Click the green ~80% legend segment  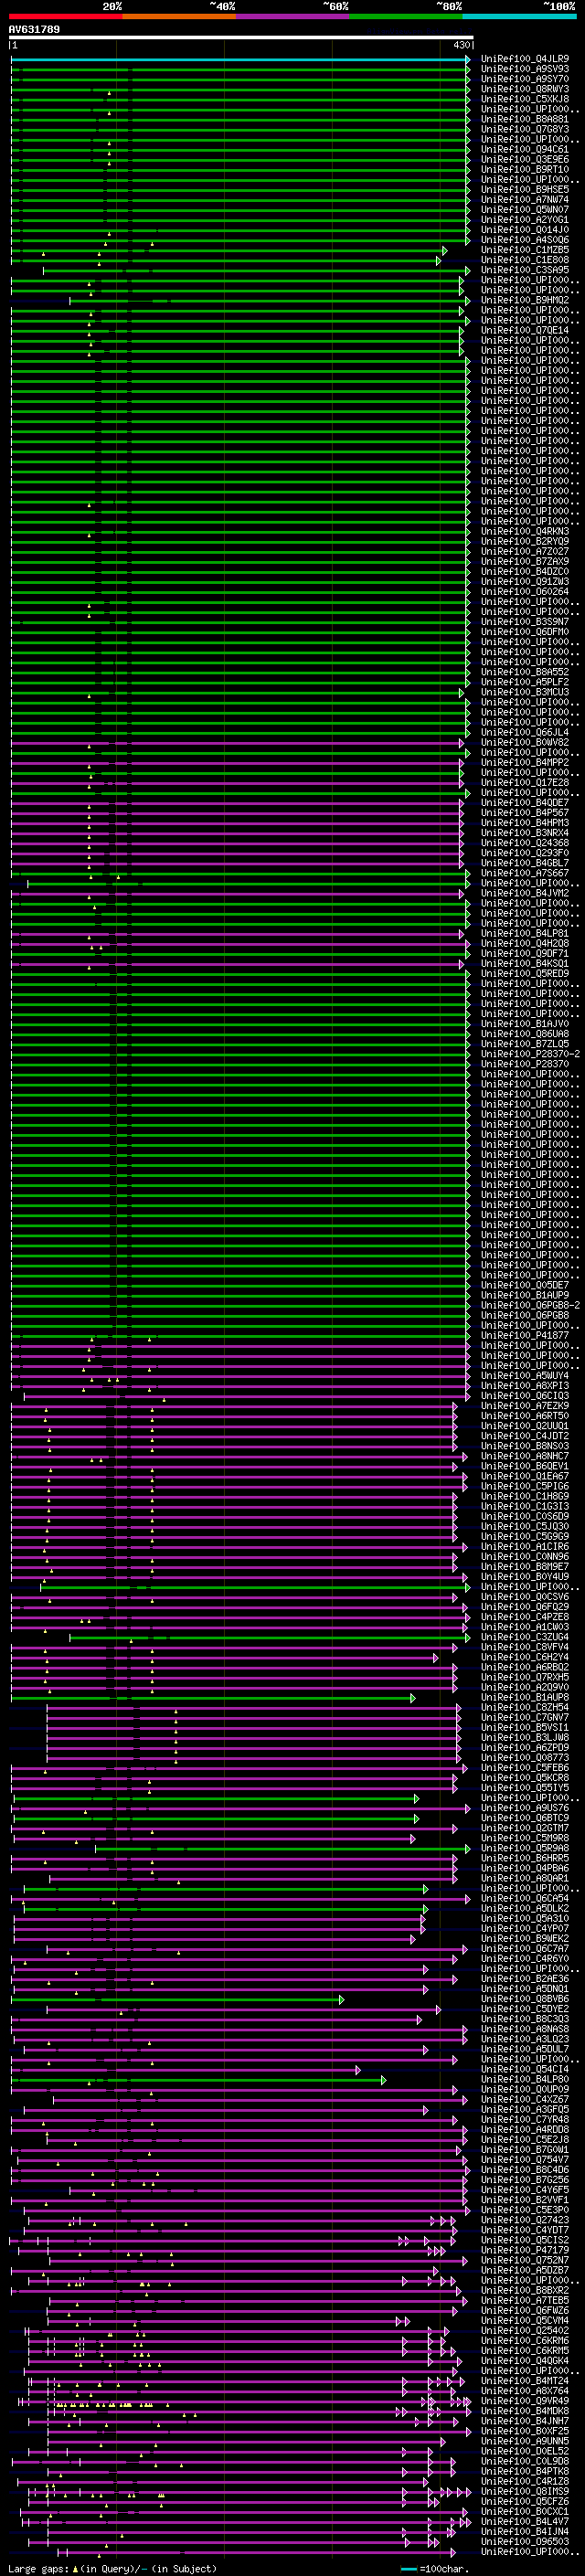pyautogui.click(x=406, y=16)
